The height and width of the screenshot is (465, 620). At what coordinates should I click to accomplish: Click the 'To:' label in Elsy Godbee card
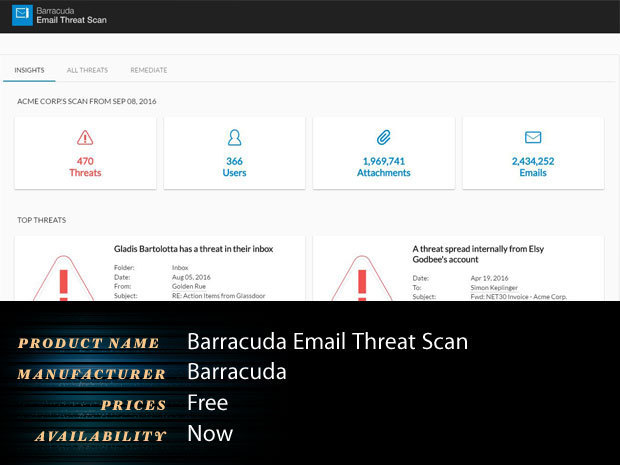[x=417, y=287]
